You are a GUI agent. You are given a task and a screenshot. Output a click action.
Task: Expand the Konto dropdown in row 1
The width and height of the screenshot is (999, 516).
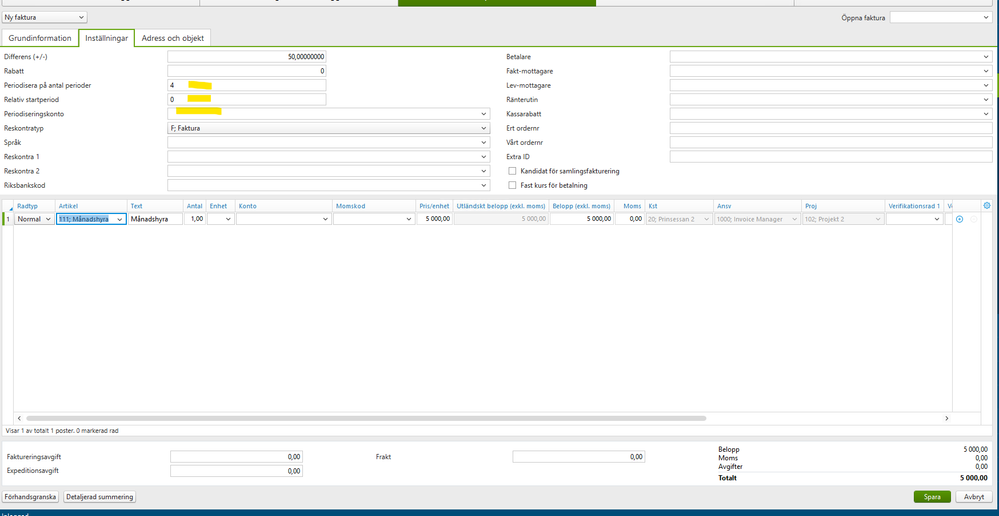[284, 219]
